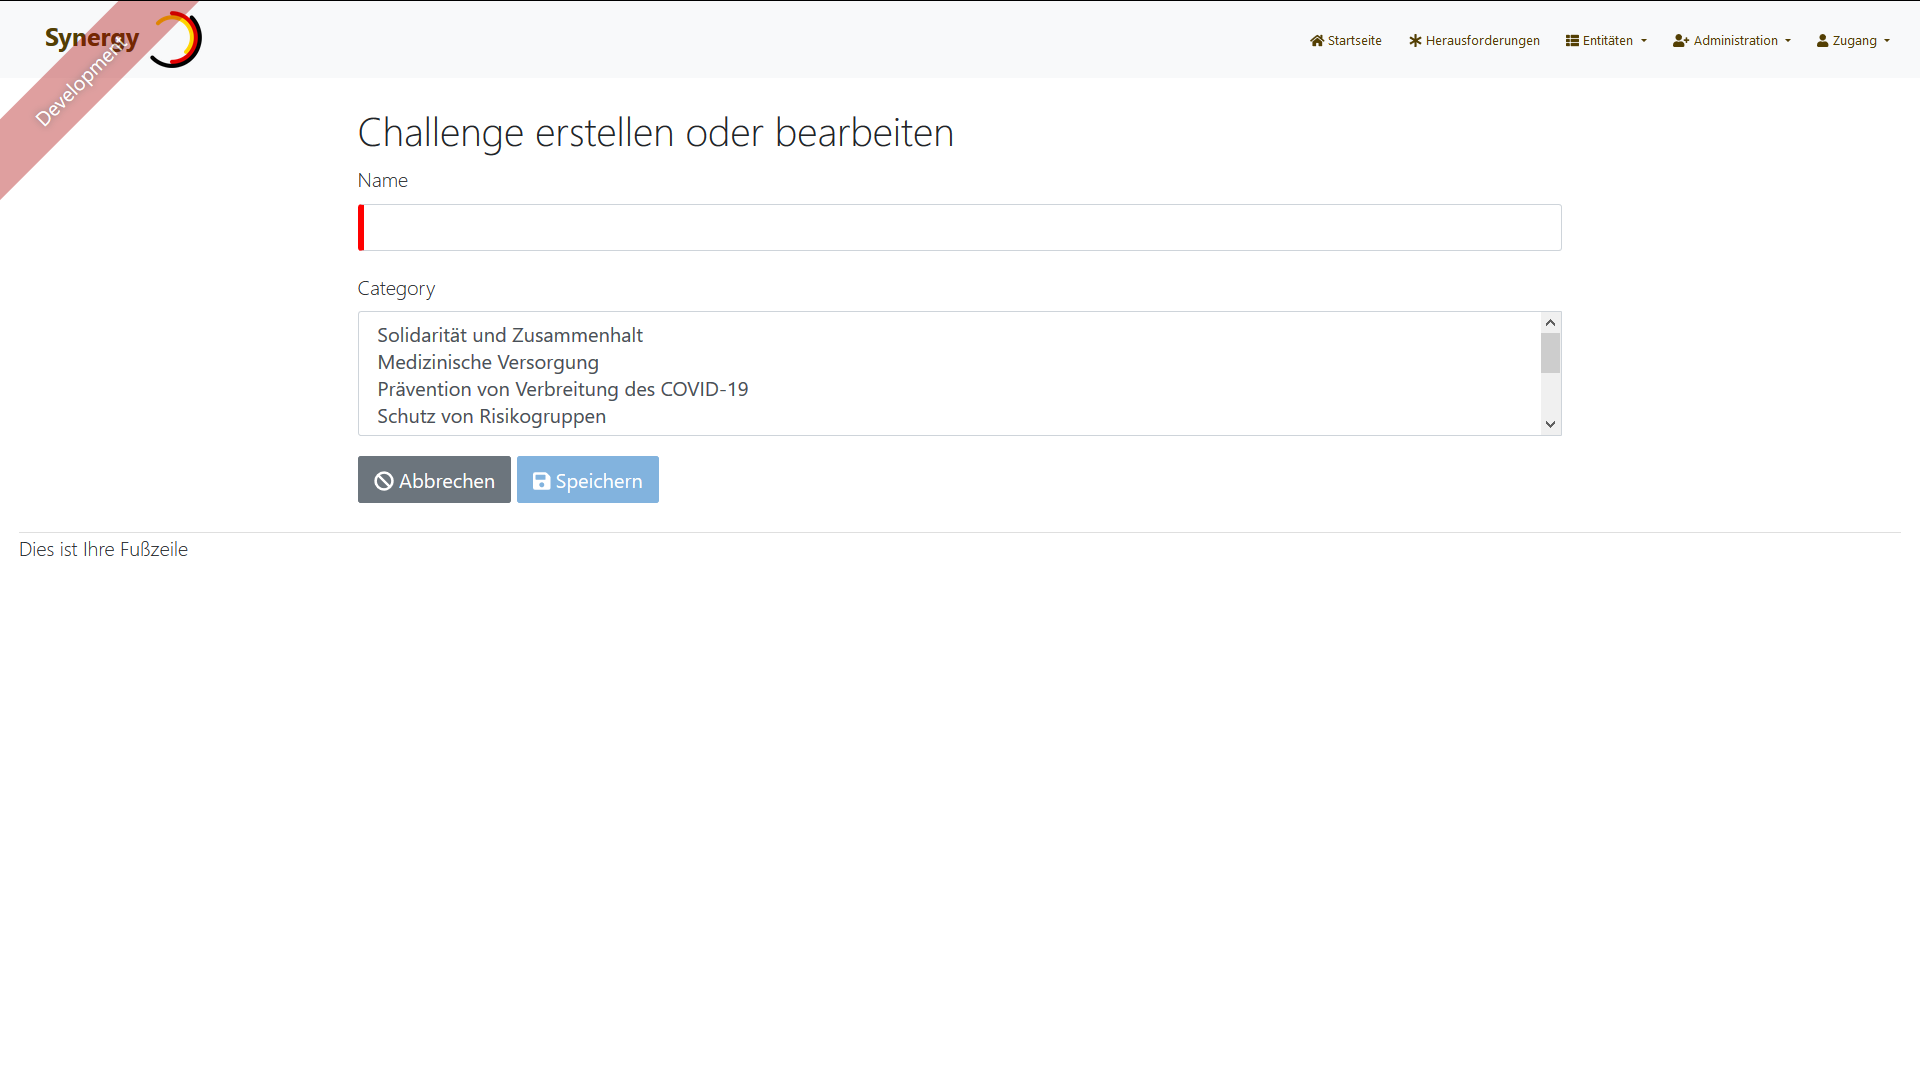Expand the Entitäten dropdown caret
The width and height of the screenshot is (1920, 1080).
point(1644,41)
